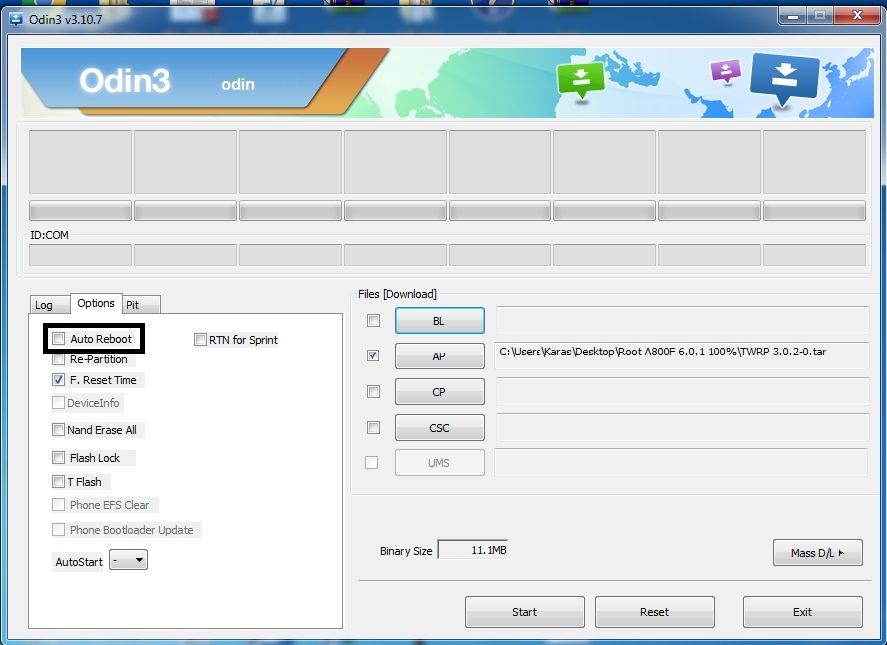This screenshot has height=645, width=887.
Task: Toggle the Re-Partition checkbox
Action: tap(58, 359)
